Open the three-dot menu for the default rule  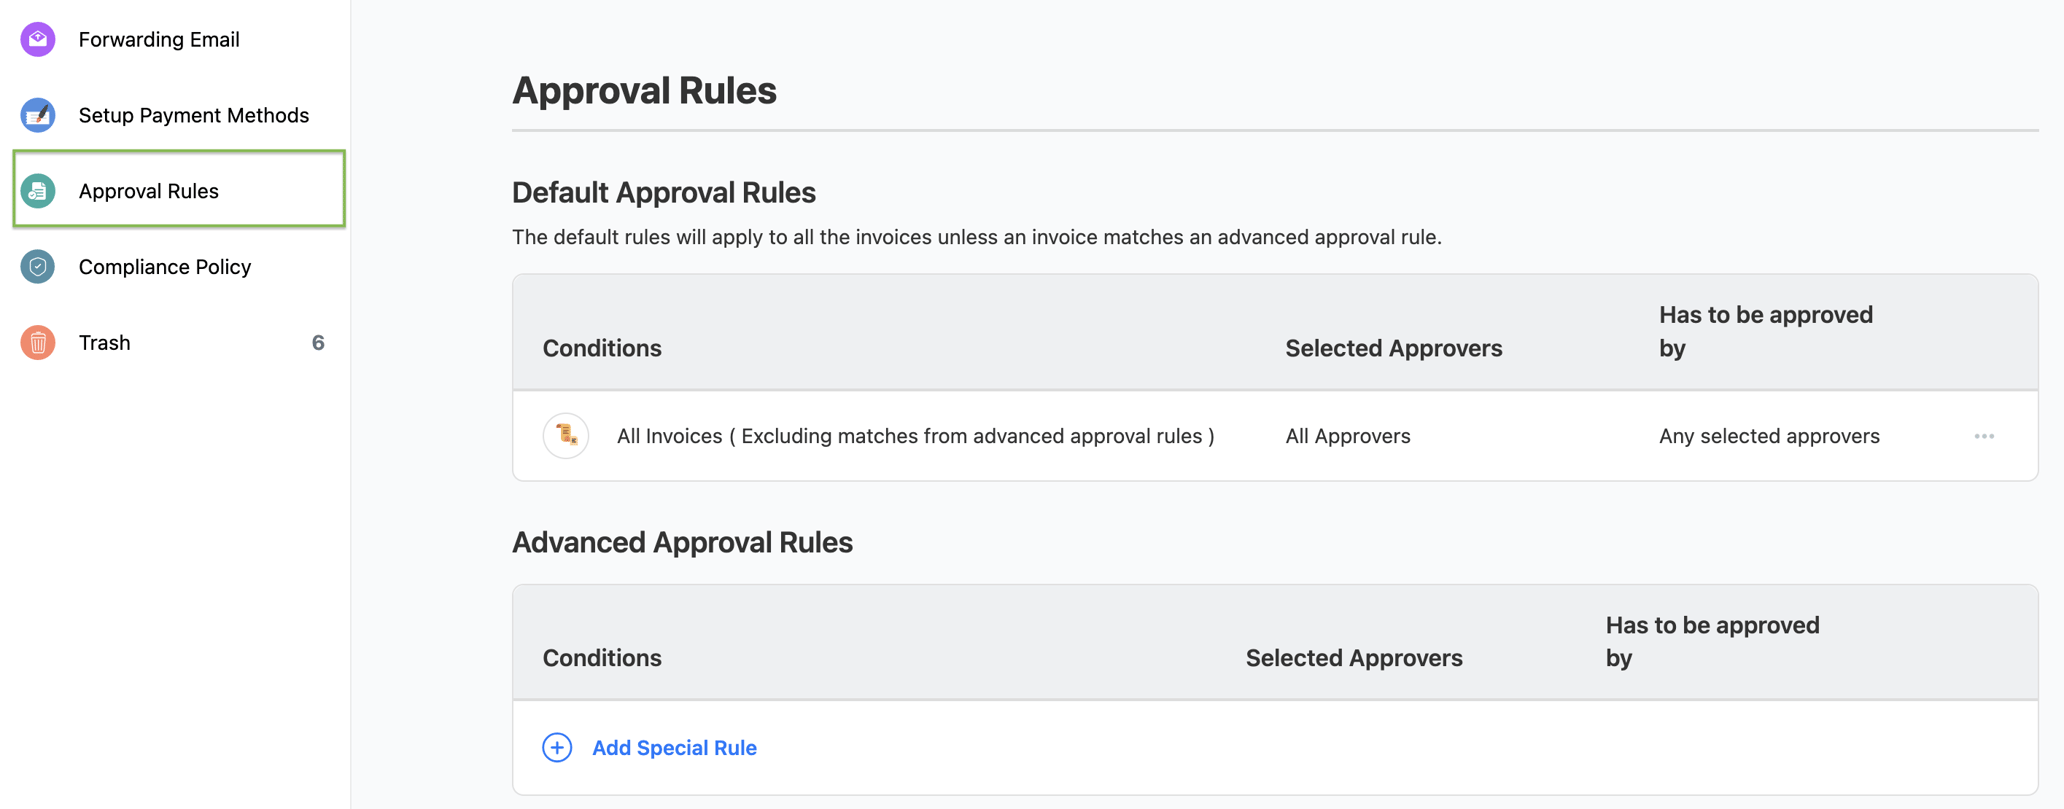point(1984,436)
